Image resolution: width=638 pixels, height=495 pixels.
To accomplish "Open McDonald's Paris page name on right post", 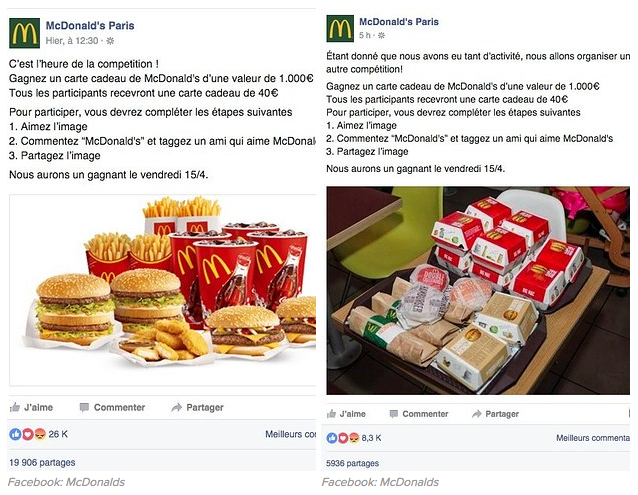I will 399,22.
